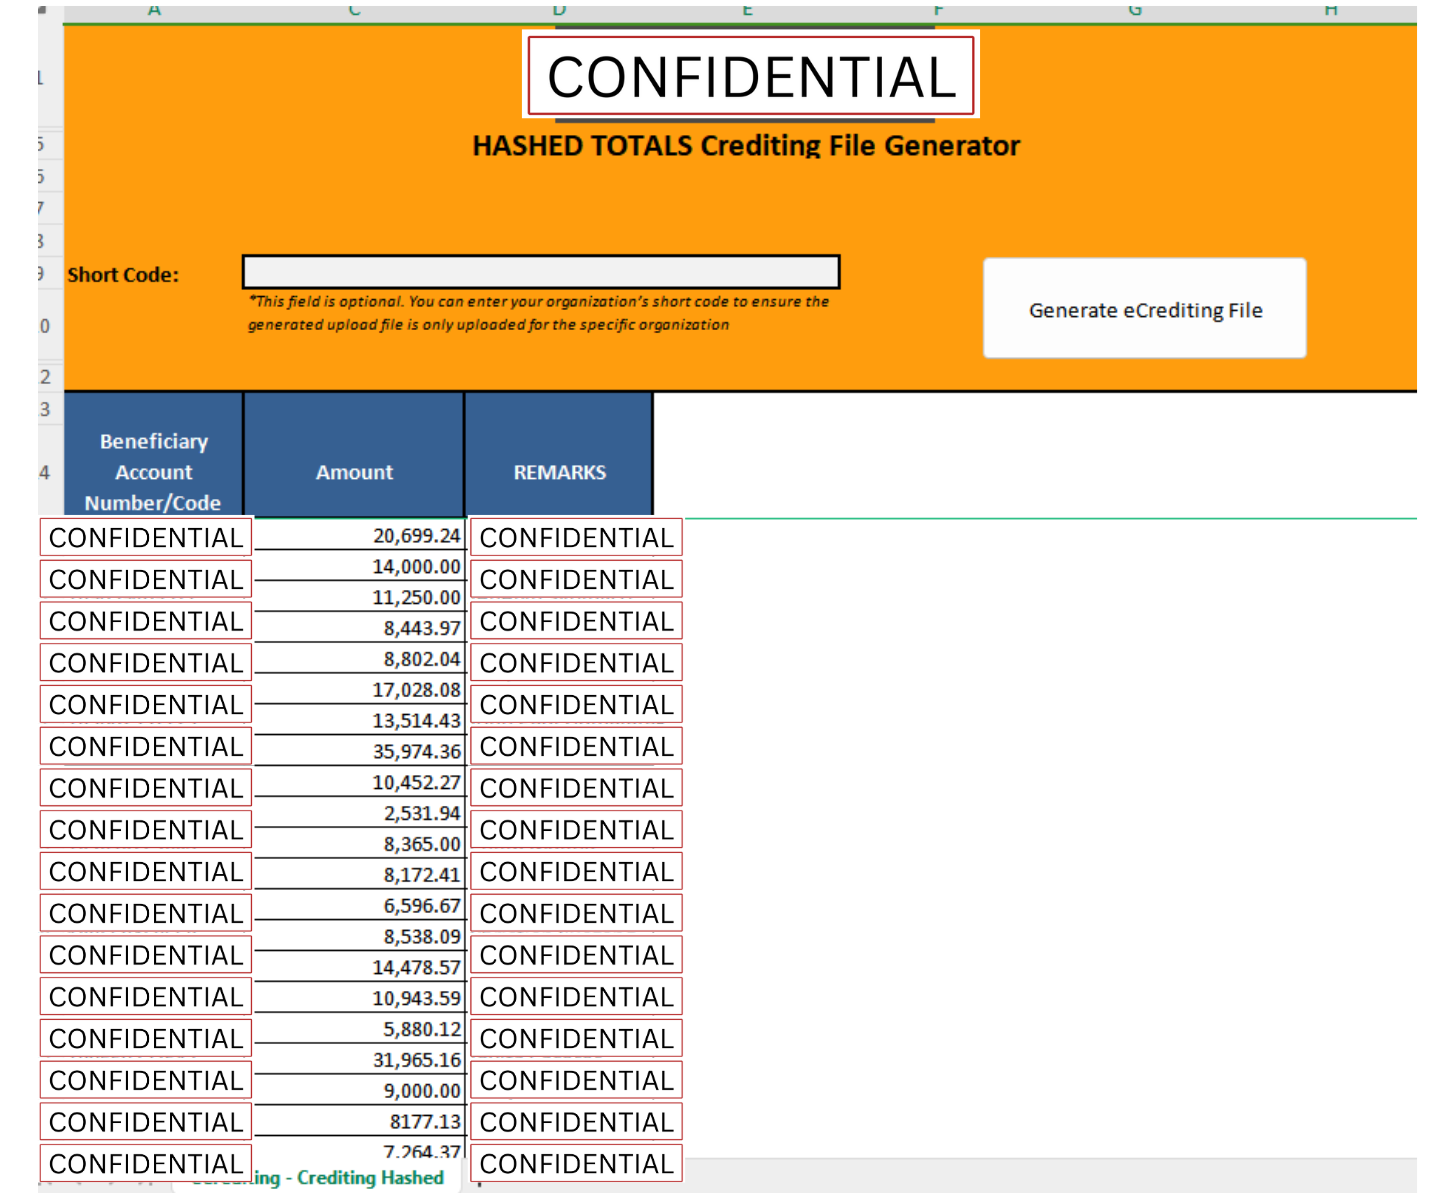Select the amount cell 11,250.00
The width and height of the screenshot is (1455, 1193).
pyautogui.click(x=360, y=598)
